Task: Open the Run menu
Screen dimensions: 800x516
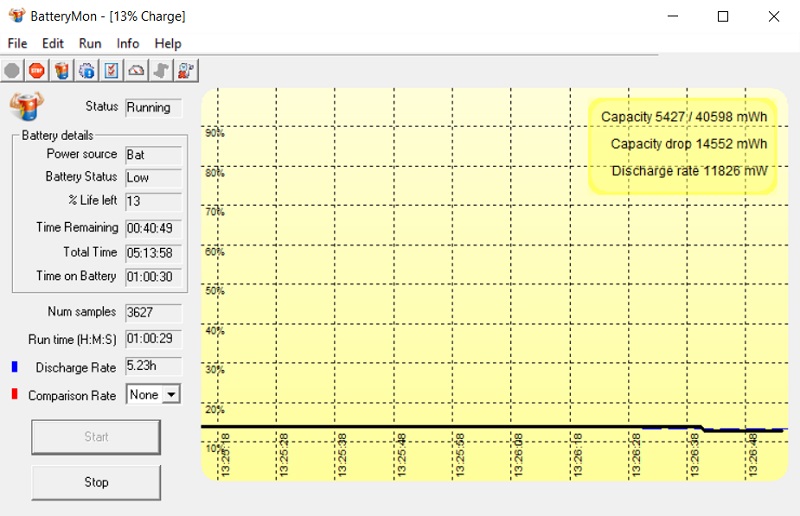Action: (x=90, y=43)
